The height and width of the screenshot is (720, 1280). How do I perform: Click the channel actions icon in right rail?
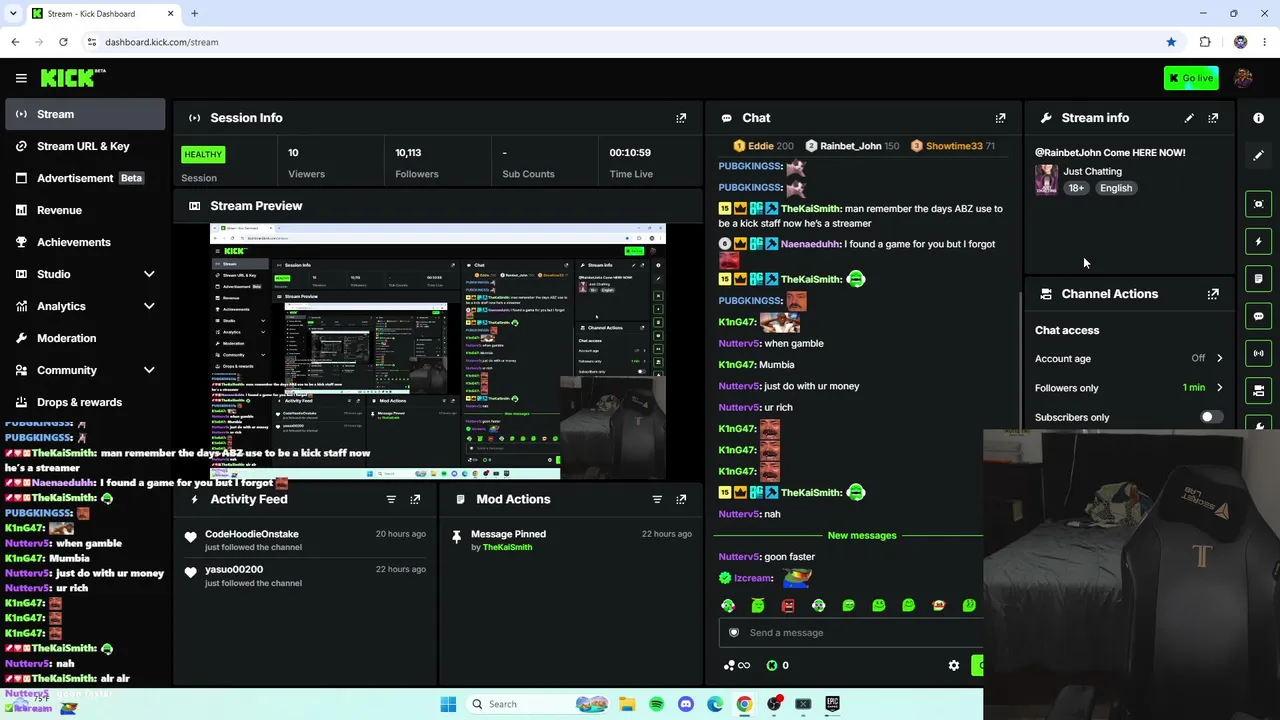pyautogui.click(x=1258, y=390)
